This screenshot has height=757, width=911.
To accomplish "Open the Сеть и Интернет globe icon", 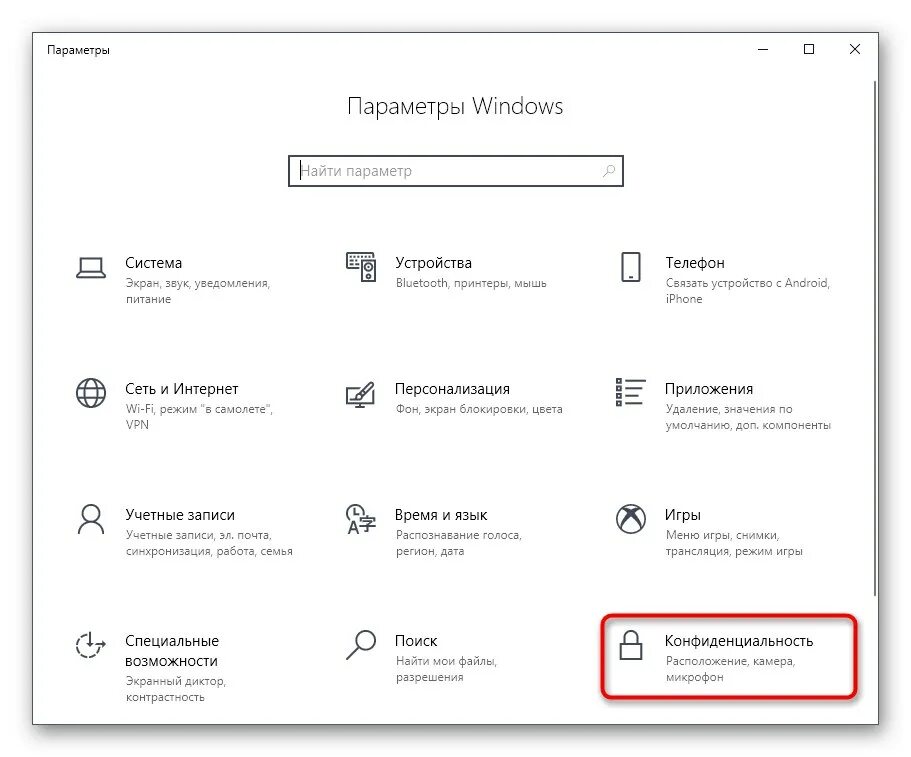I will click(x=91, y=393).
